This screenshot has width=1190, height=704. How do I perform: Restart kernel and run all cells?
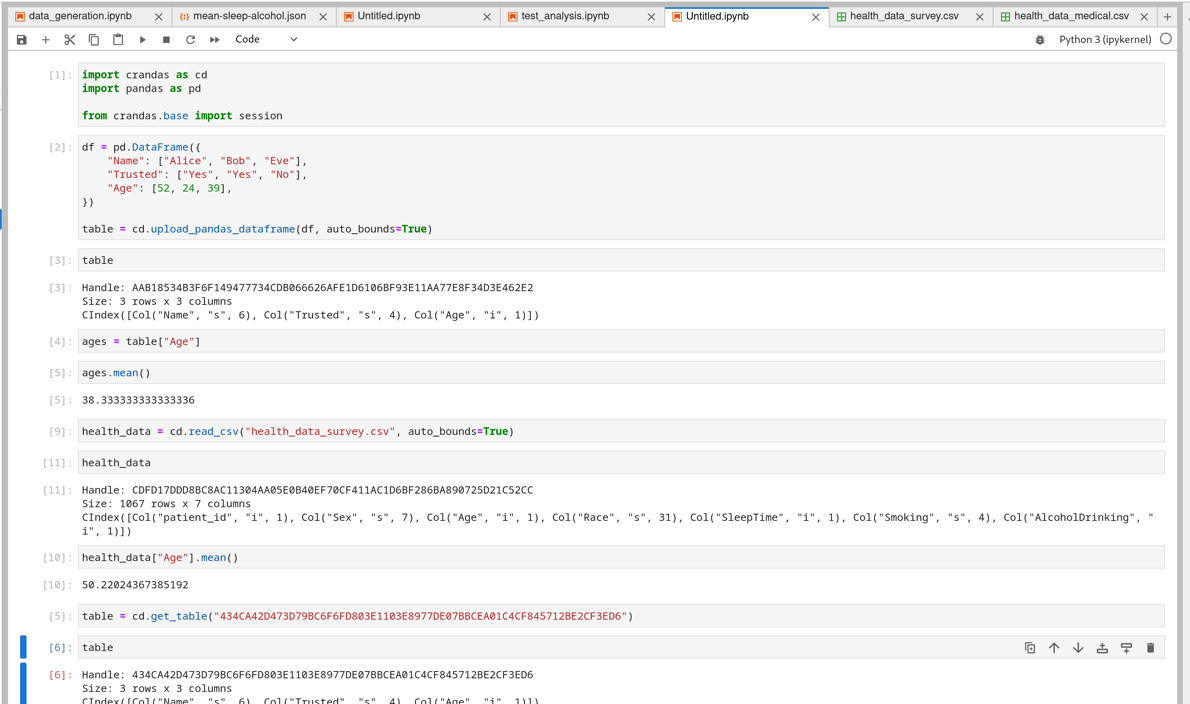point(212,39)
